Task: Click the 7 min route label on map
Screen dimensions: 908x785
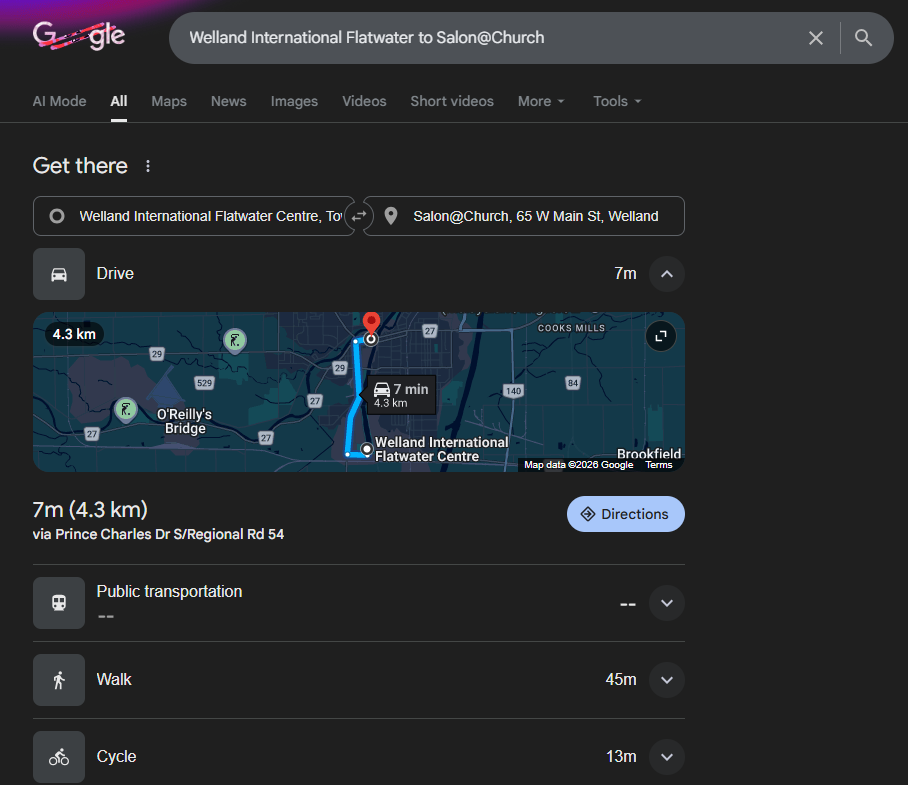Action: point(401,395)
